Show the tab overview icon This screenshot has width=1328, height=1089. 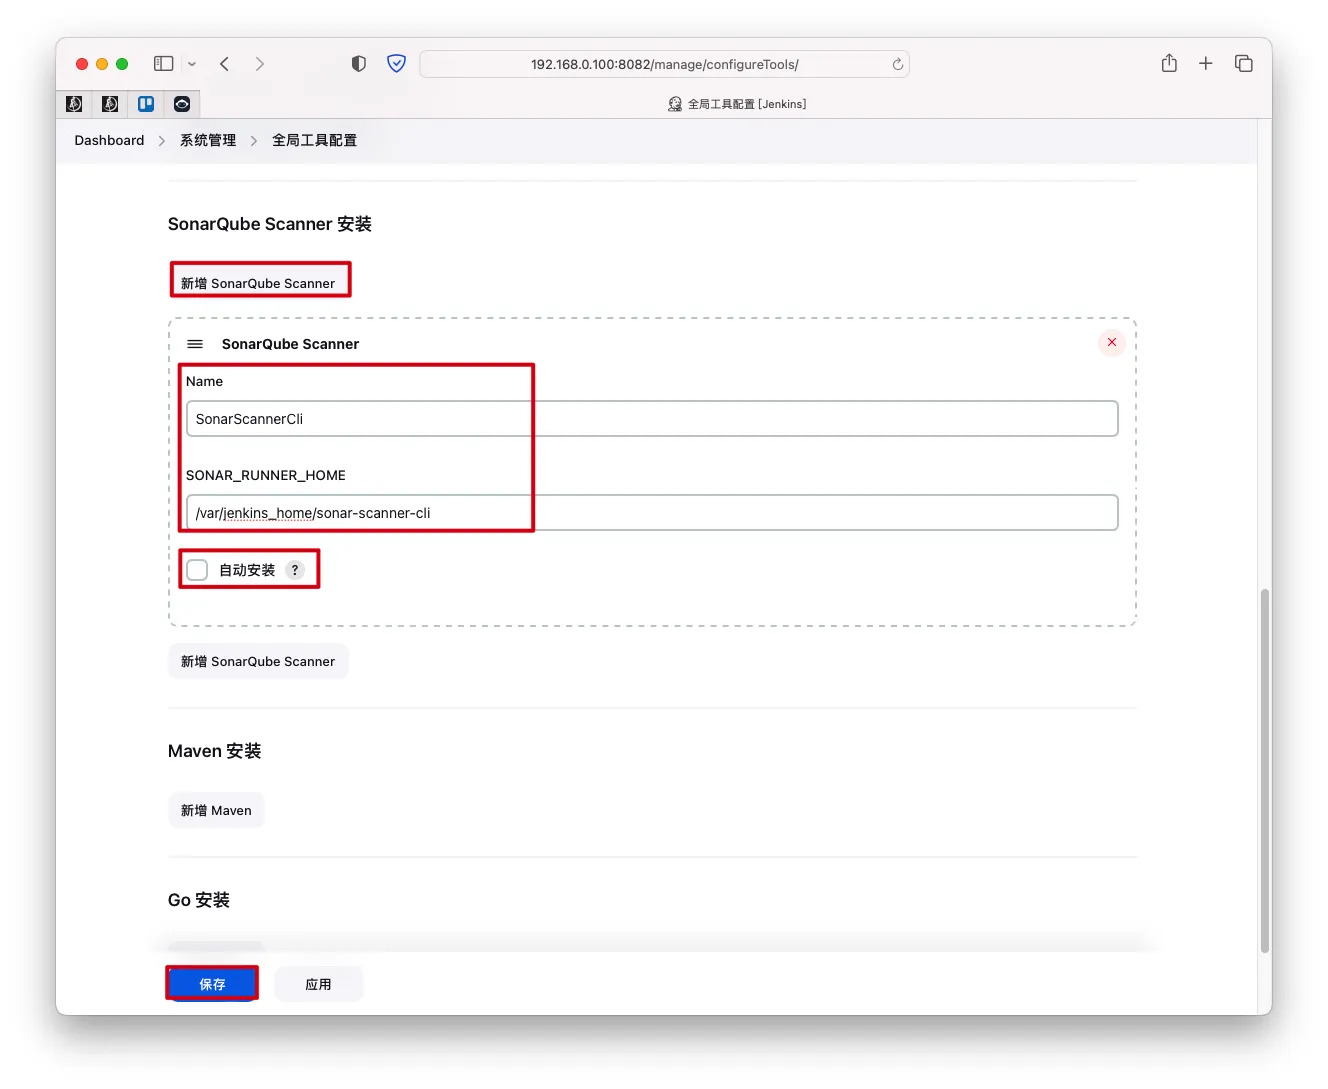tap(1244, 64)
